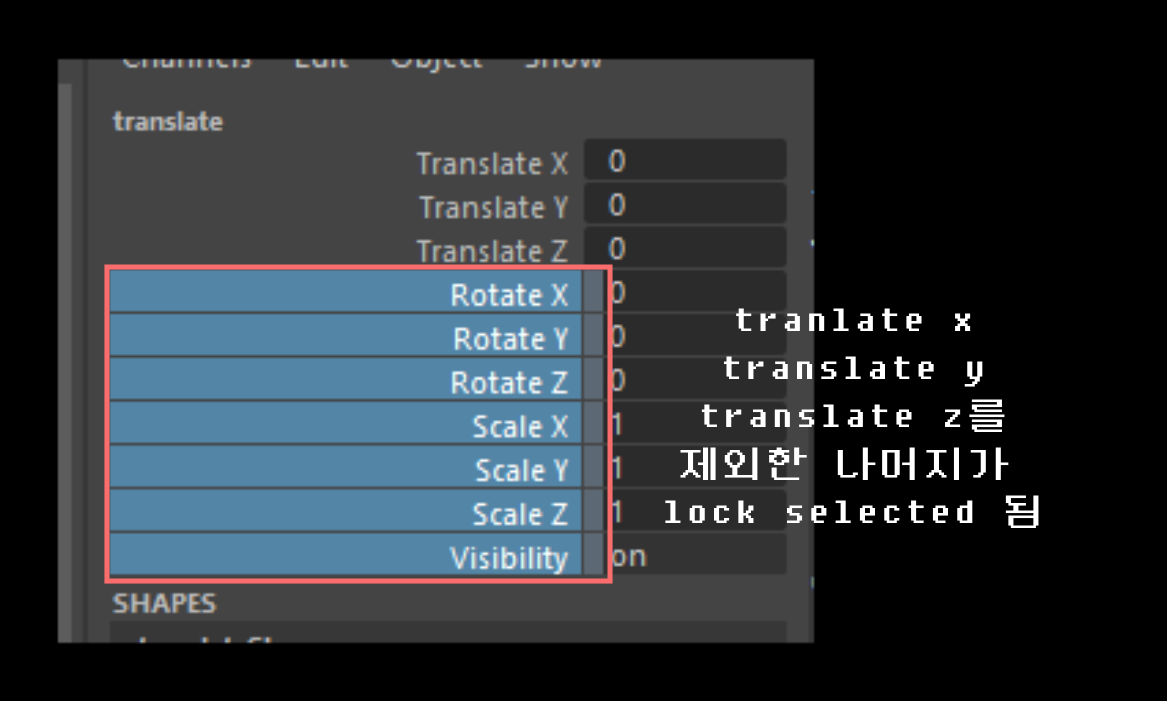1167x701 pixels.
Task: Select the highlighted Rotate Z channel
Action: pos(345,380)
